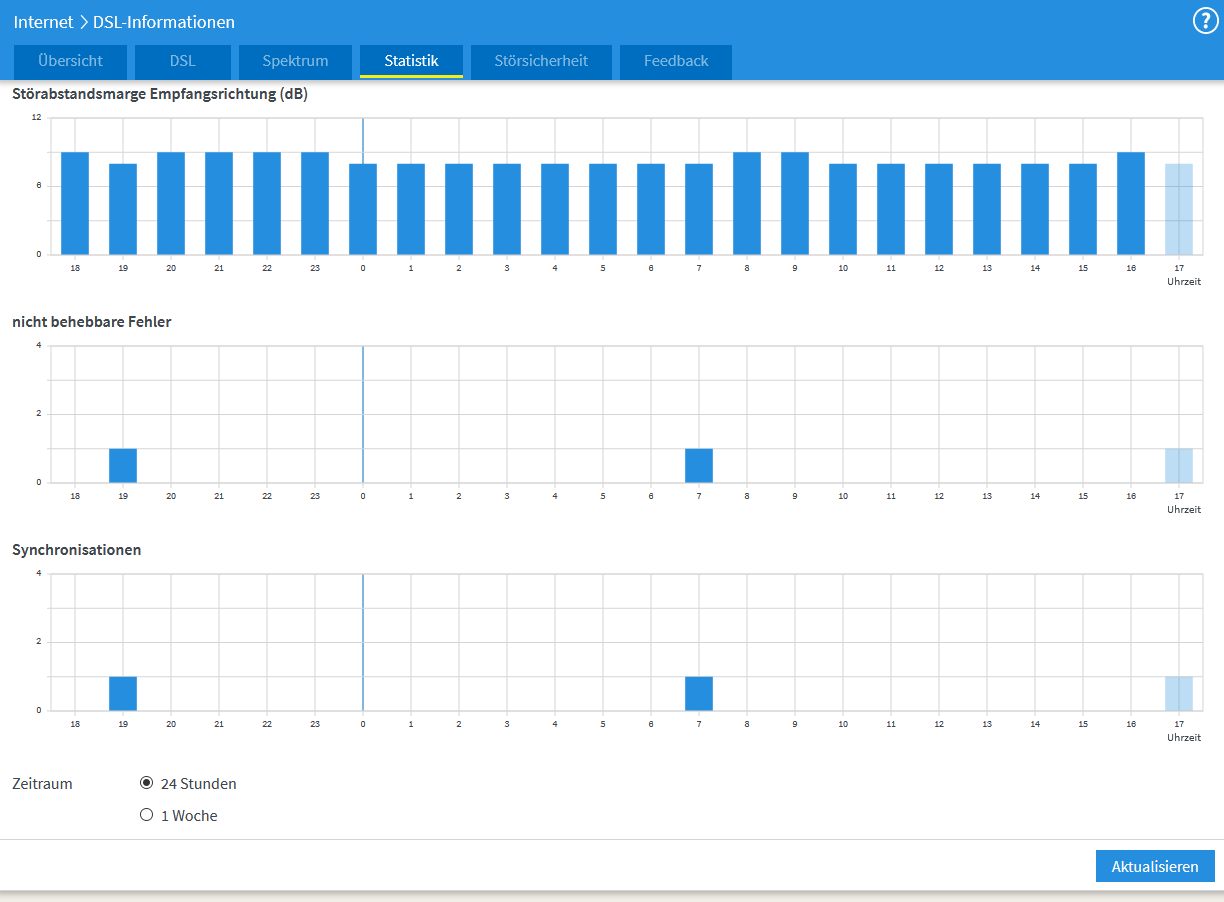1224x902 pixels.
Task: Click the 24 Stunden label text
Action: coord(199,784)
